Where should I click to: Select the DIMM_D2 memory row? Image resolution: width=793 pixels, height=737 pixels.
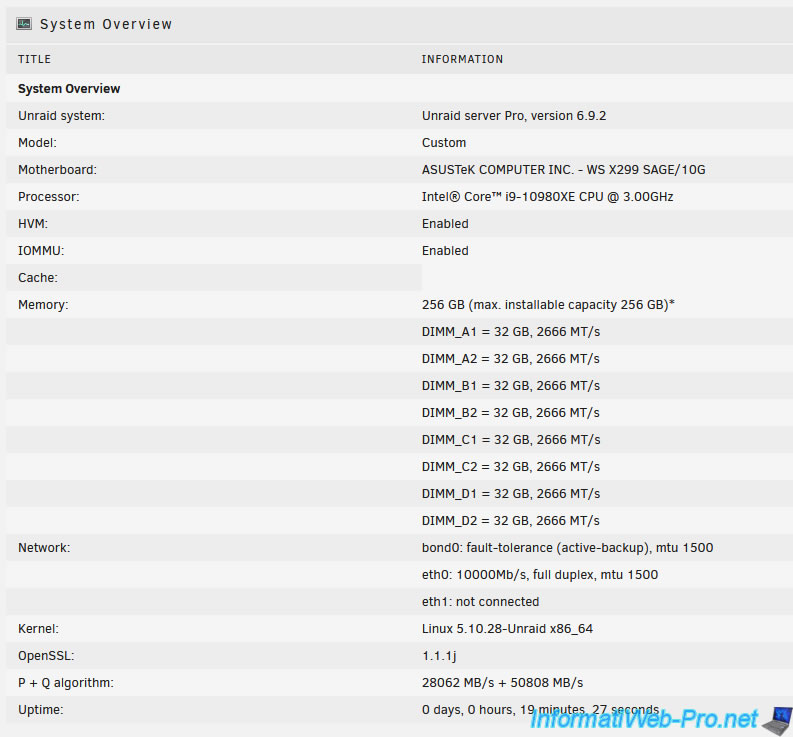point(510,521)
